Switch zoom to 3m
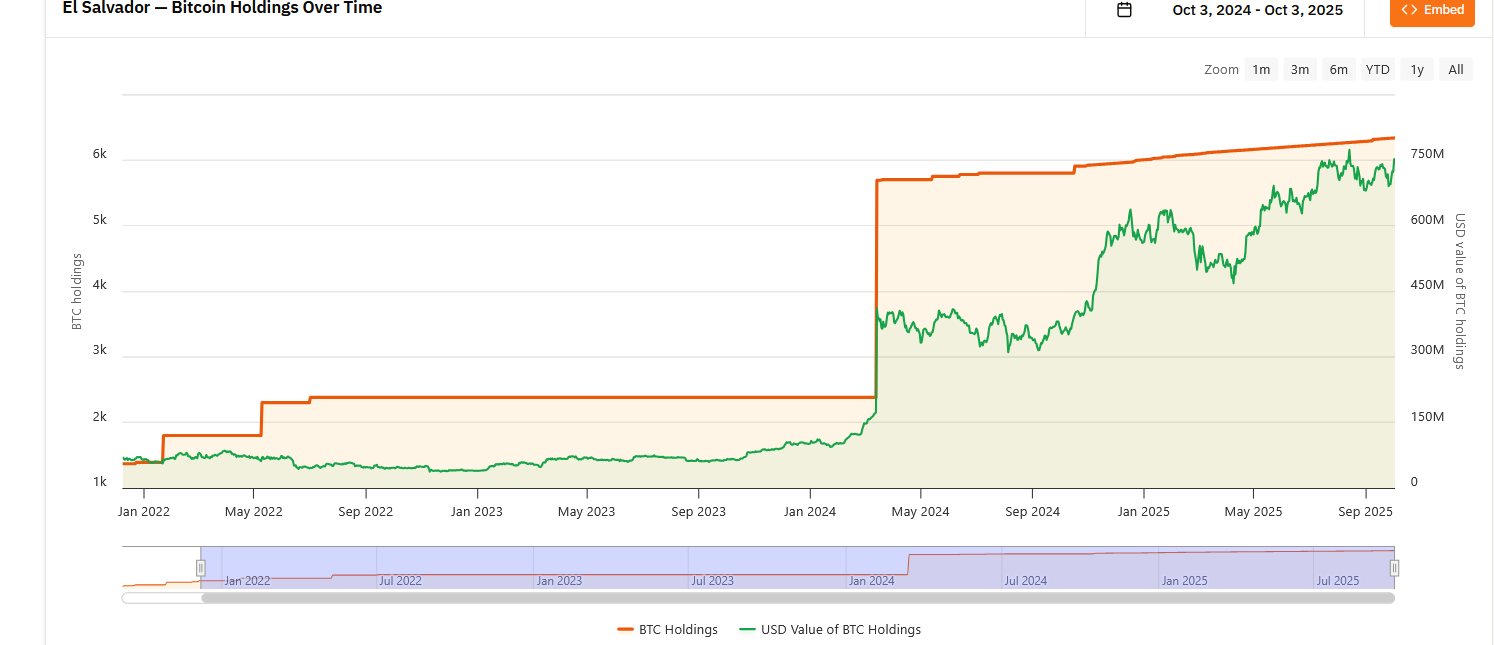 1299,69
